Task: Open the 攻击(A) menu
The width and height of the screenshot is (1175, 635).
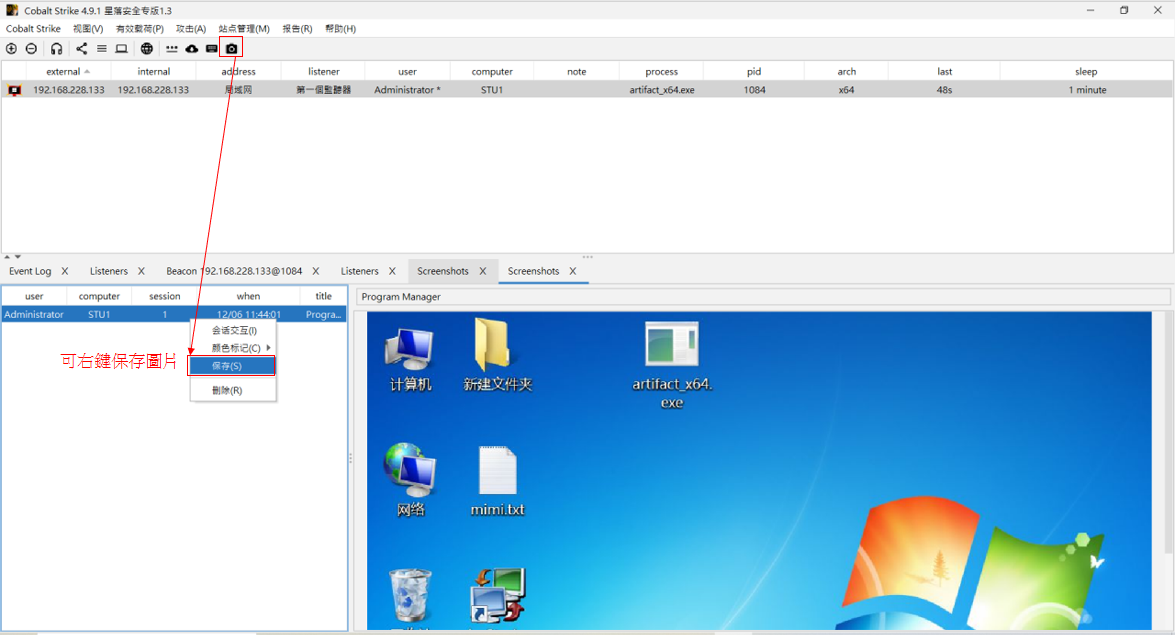Action: [x=190, y=28]
